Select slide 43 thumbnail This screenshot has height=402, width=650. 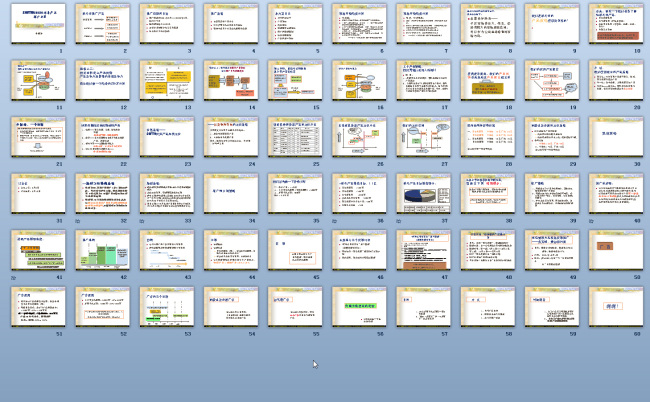tap(167, 250)
